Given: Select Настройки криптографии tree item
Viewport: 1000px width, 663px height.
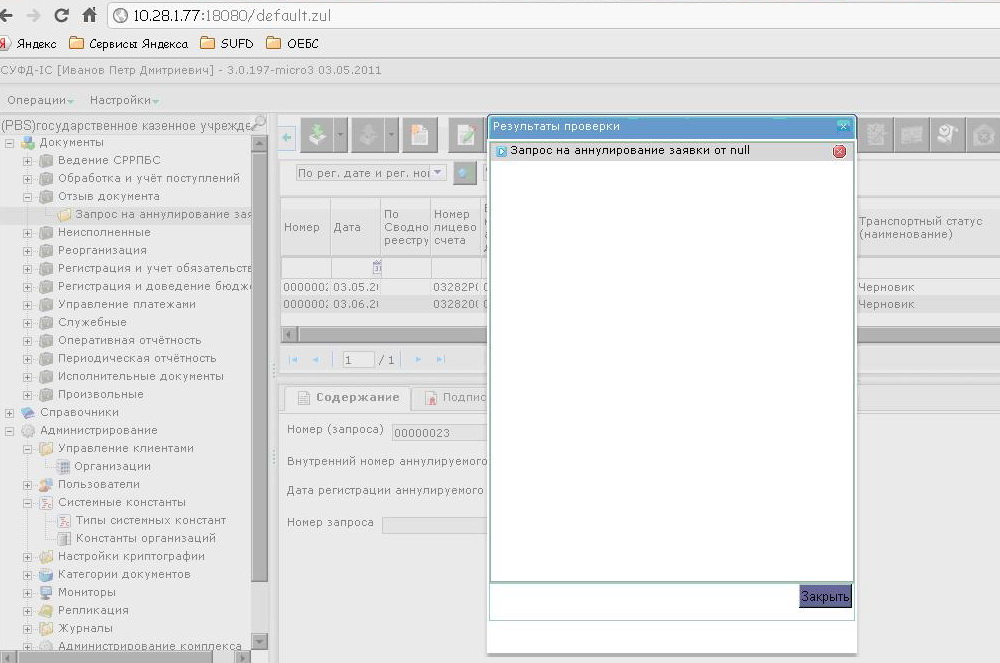Looking at the screenshot, I should click(x=131, y=556).
